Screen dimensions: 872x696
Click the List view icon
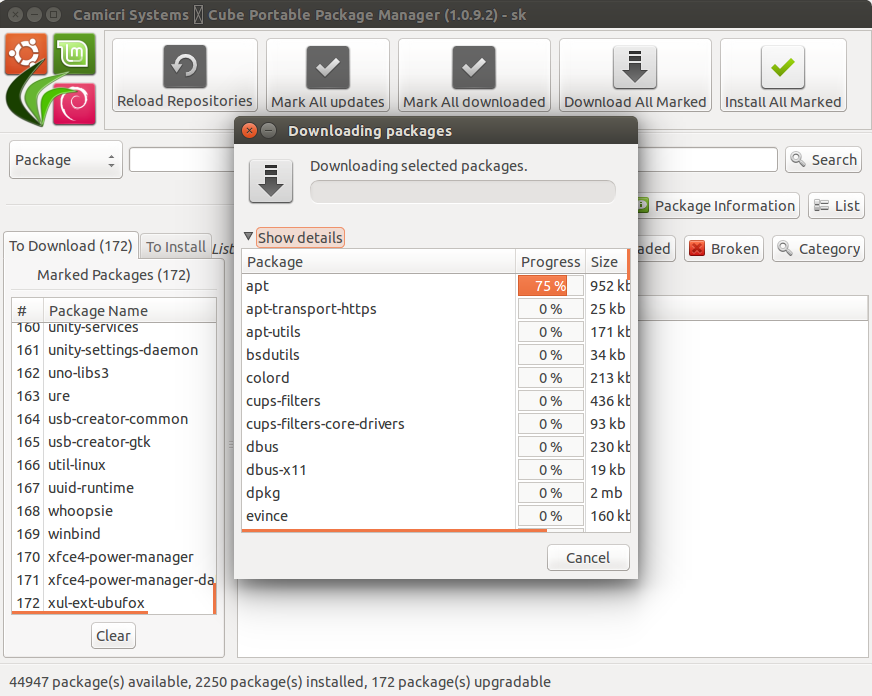821,206
